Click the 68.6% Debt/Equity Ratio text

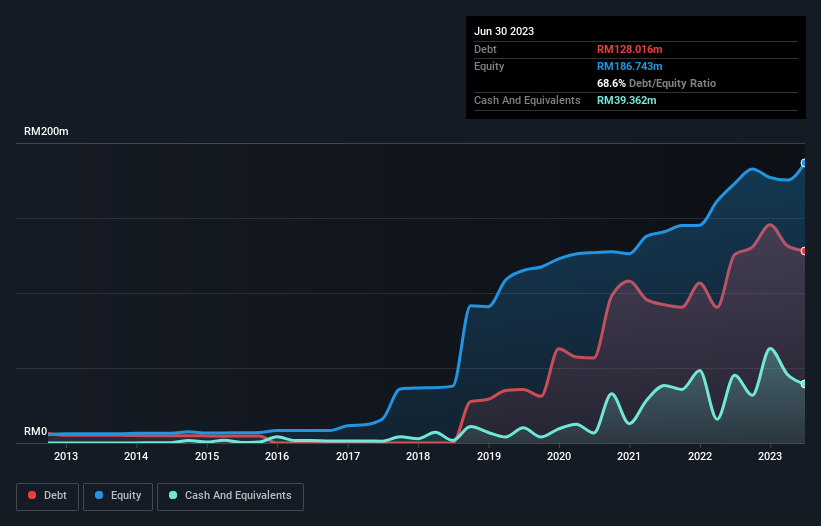(x=657, y=83)
